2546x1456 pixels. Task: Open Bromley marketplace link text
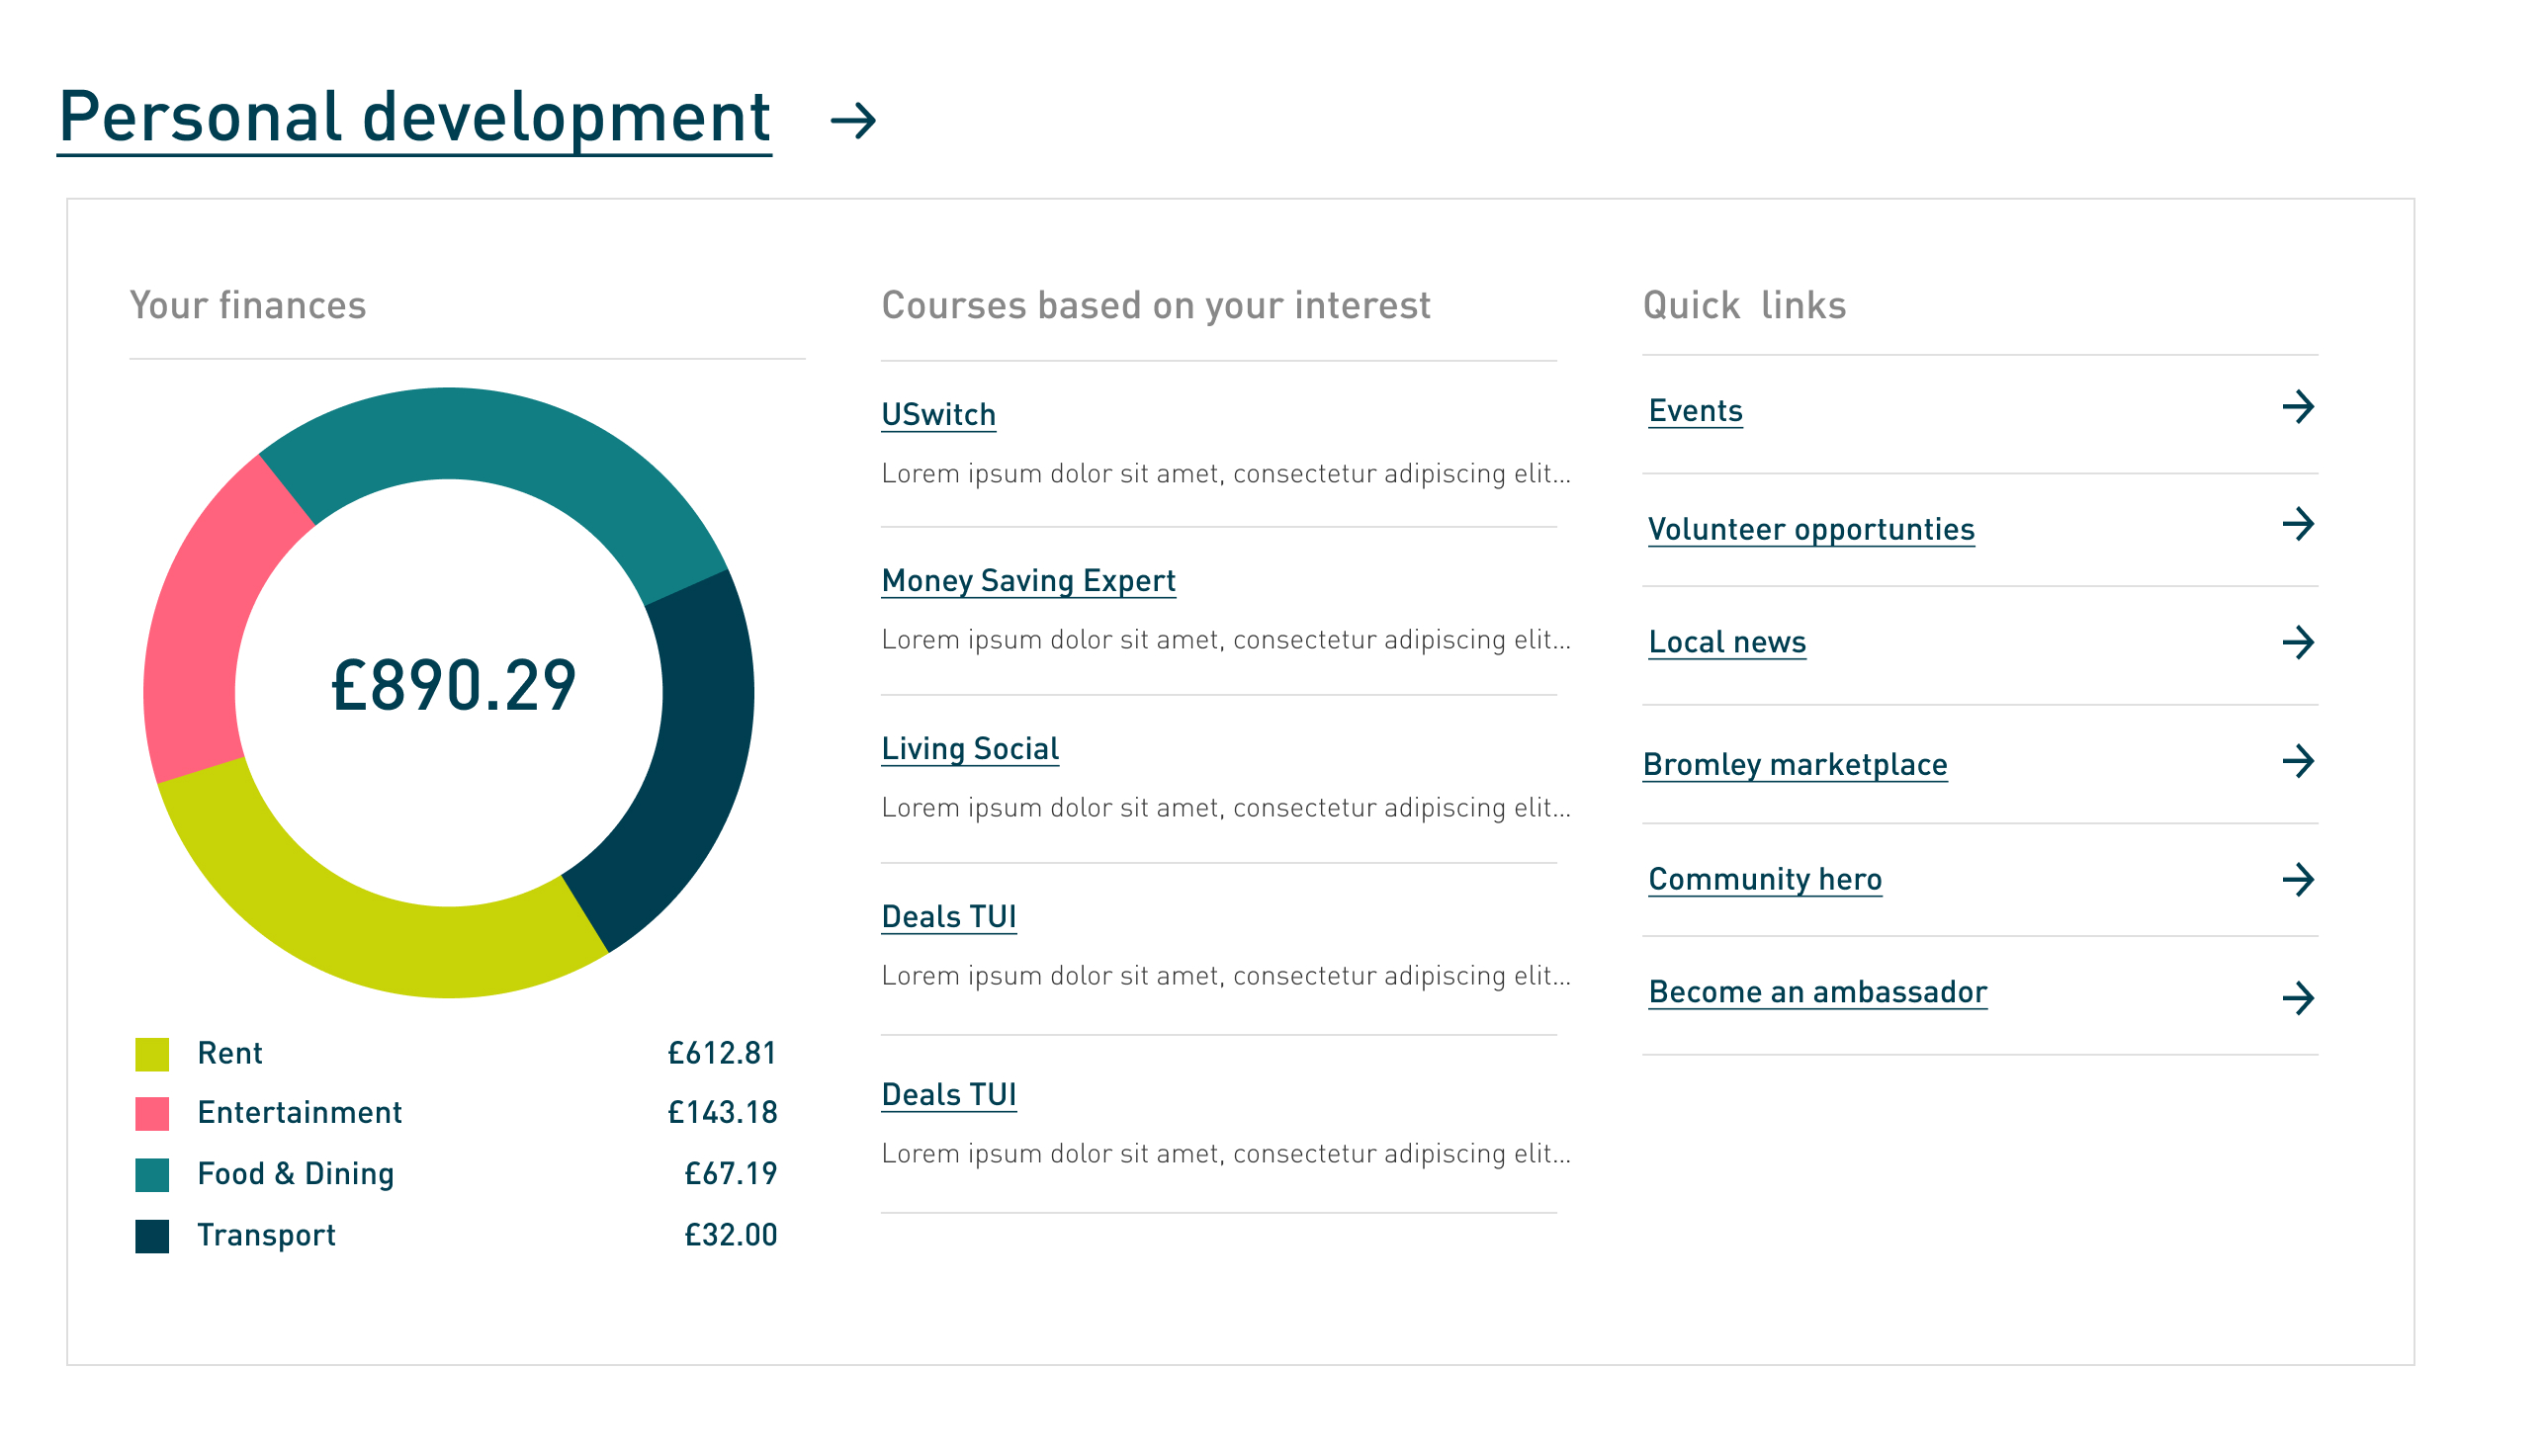[x=1795, y=764]
